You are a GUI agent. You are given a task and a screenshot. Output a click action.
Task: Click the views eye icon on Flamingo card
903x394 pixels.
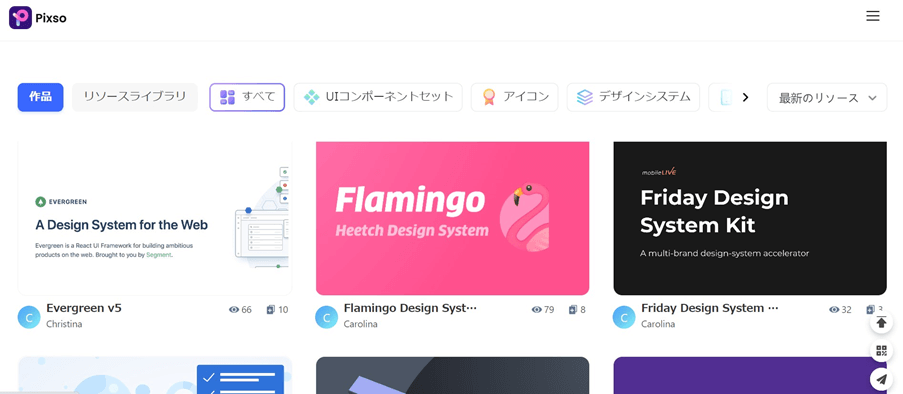click(x=536, y=310)
